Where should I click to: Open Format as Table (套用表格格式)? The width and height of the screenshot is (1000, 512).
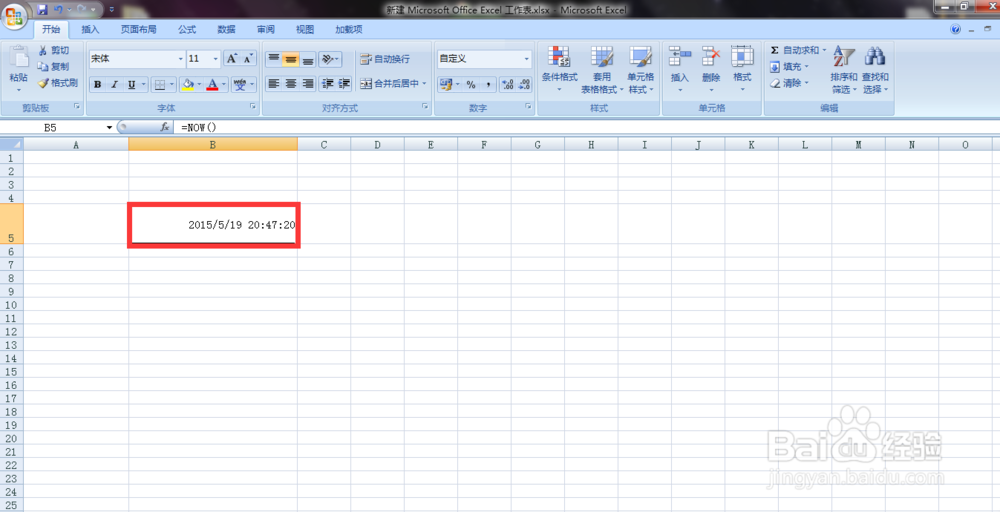[601, 69]
